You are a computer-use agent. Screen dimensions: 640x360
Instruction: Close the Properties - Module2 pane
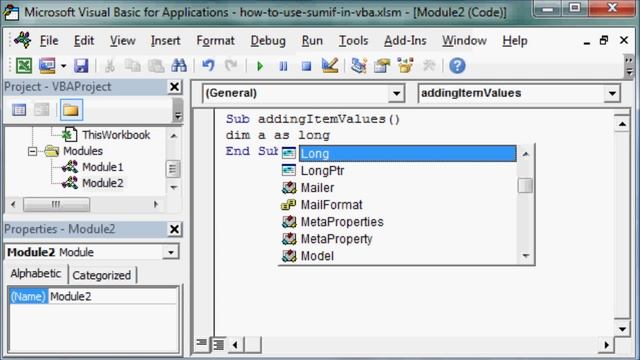click(x=174, y=229)
